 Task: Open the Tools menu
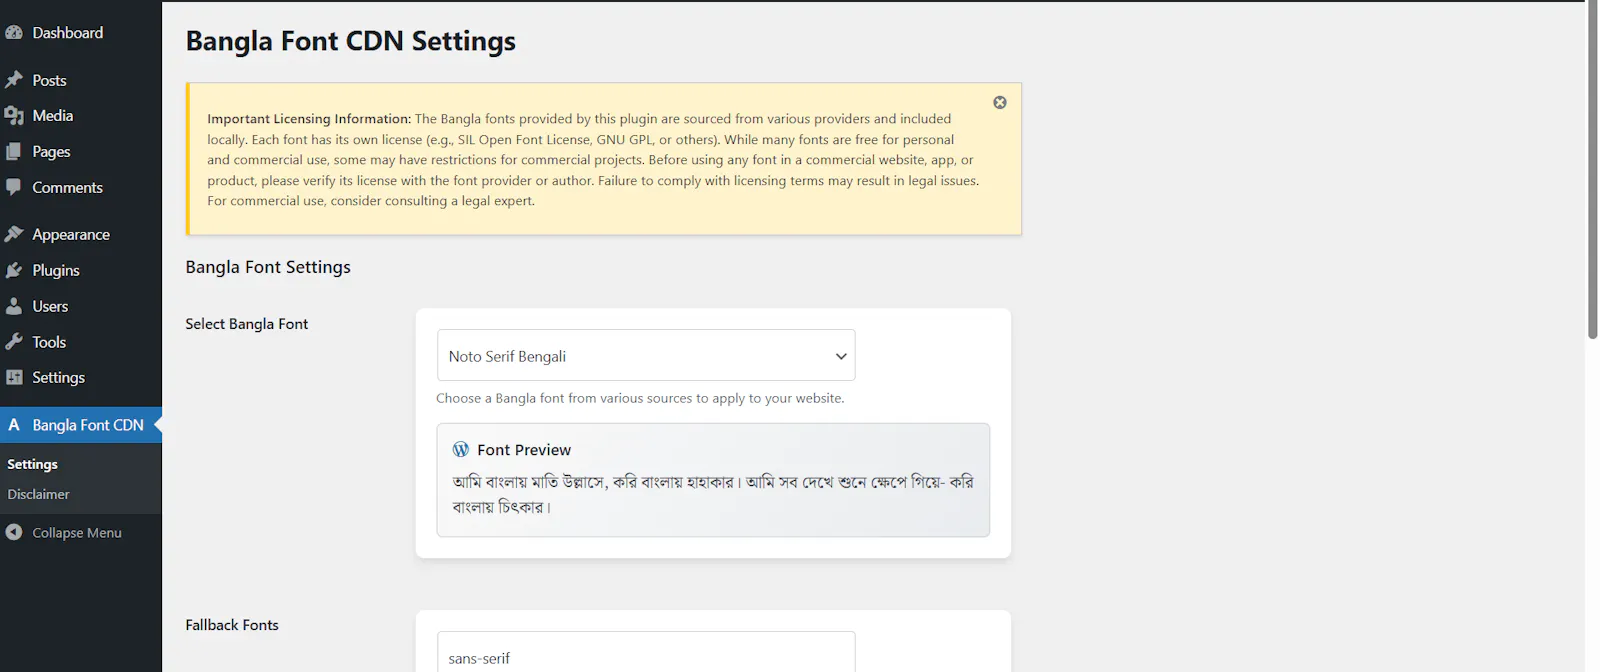pyautogui.click(x=81, y=342)
